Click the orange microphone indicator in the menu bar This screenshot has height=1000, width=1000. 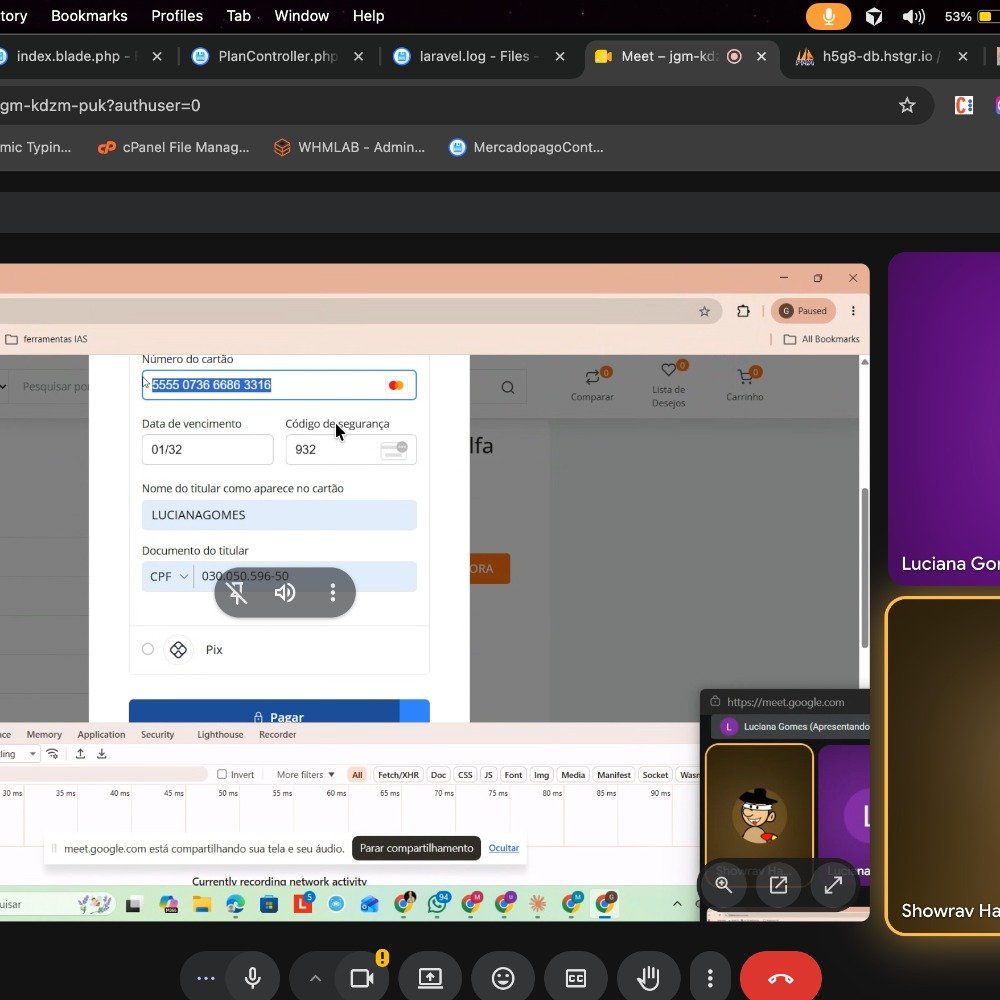tap(828, 16)
